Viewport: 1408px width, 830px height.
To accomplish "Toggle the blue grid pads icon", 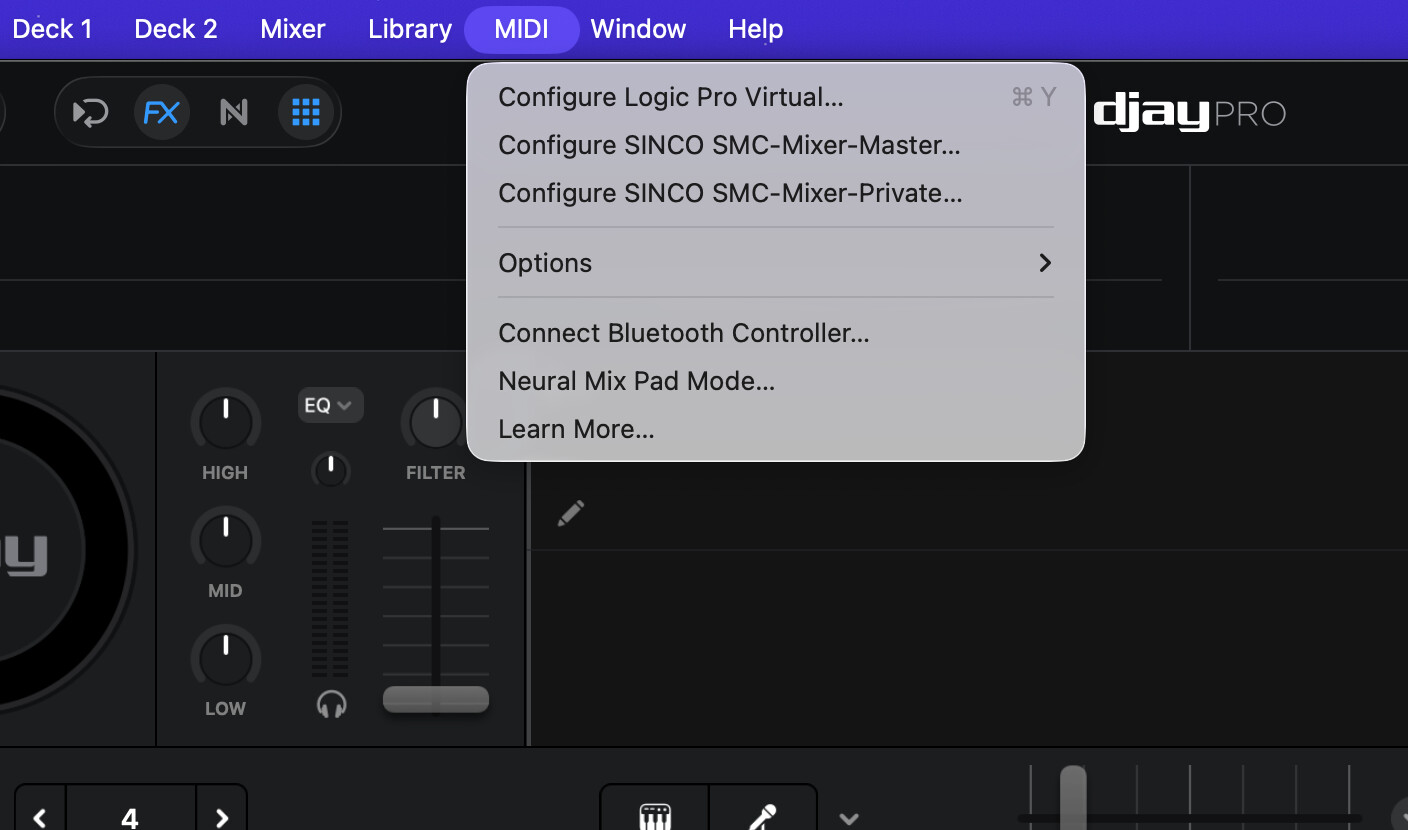I will pyautogui.click(x=305, y=112).
